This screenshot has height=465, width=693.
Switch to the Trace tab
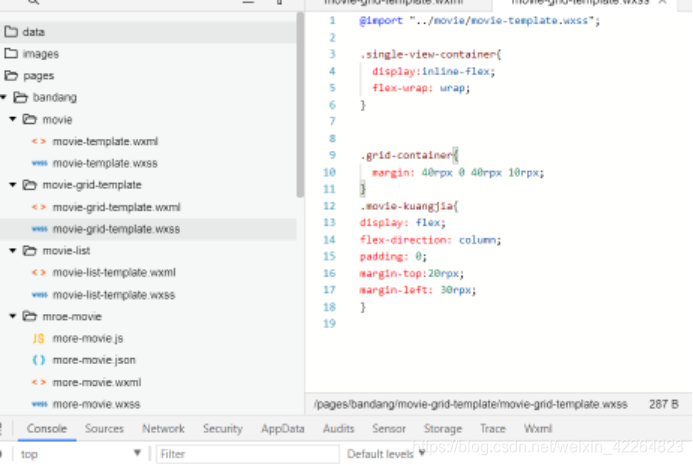tap(493, 428)
